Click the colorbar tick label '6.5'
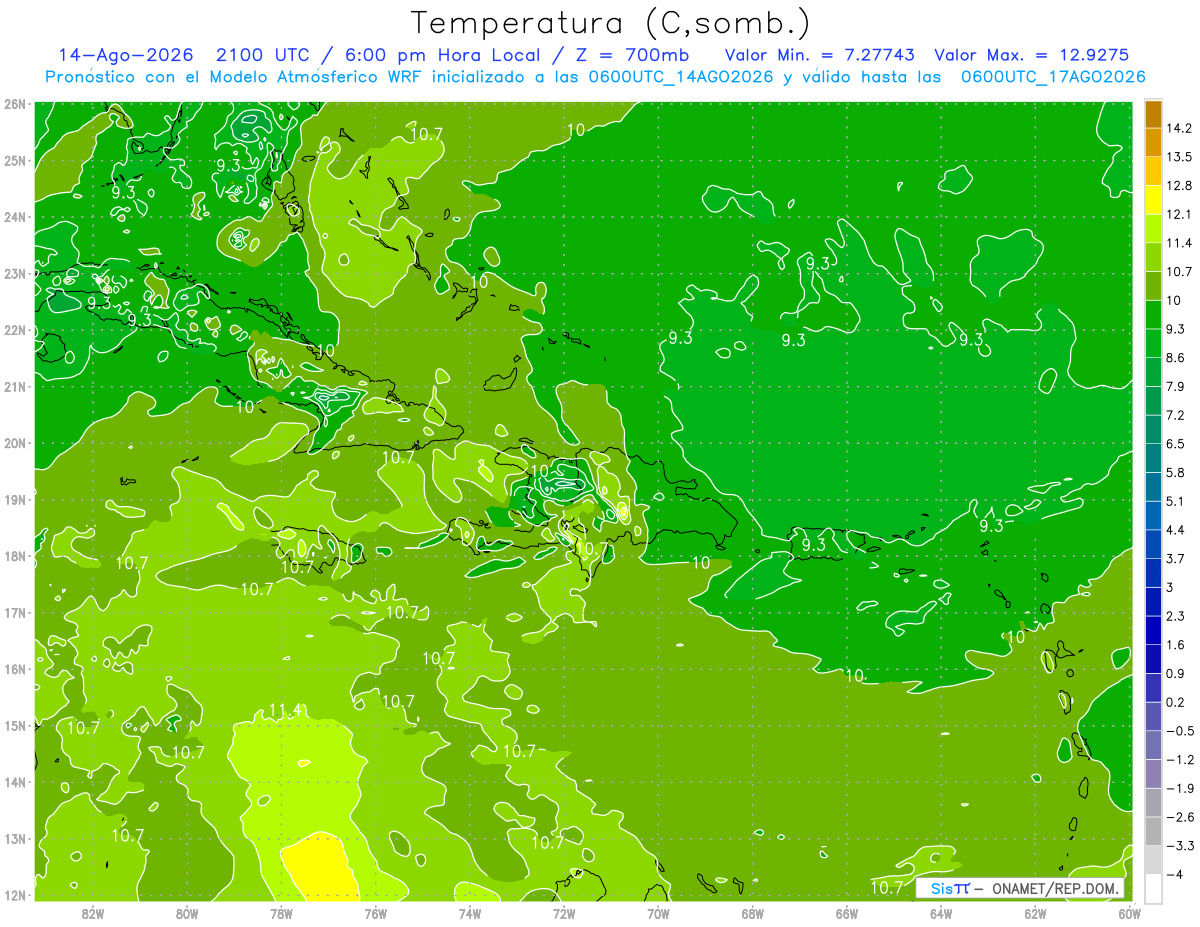The height and width of the screenshot is (927, 1200). (x=1176, y=443)
